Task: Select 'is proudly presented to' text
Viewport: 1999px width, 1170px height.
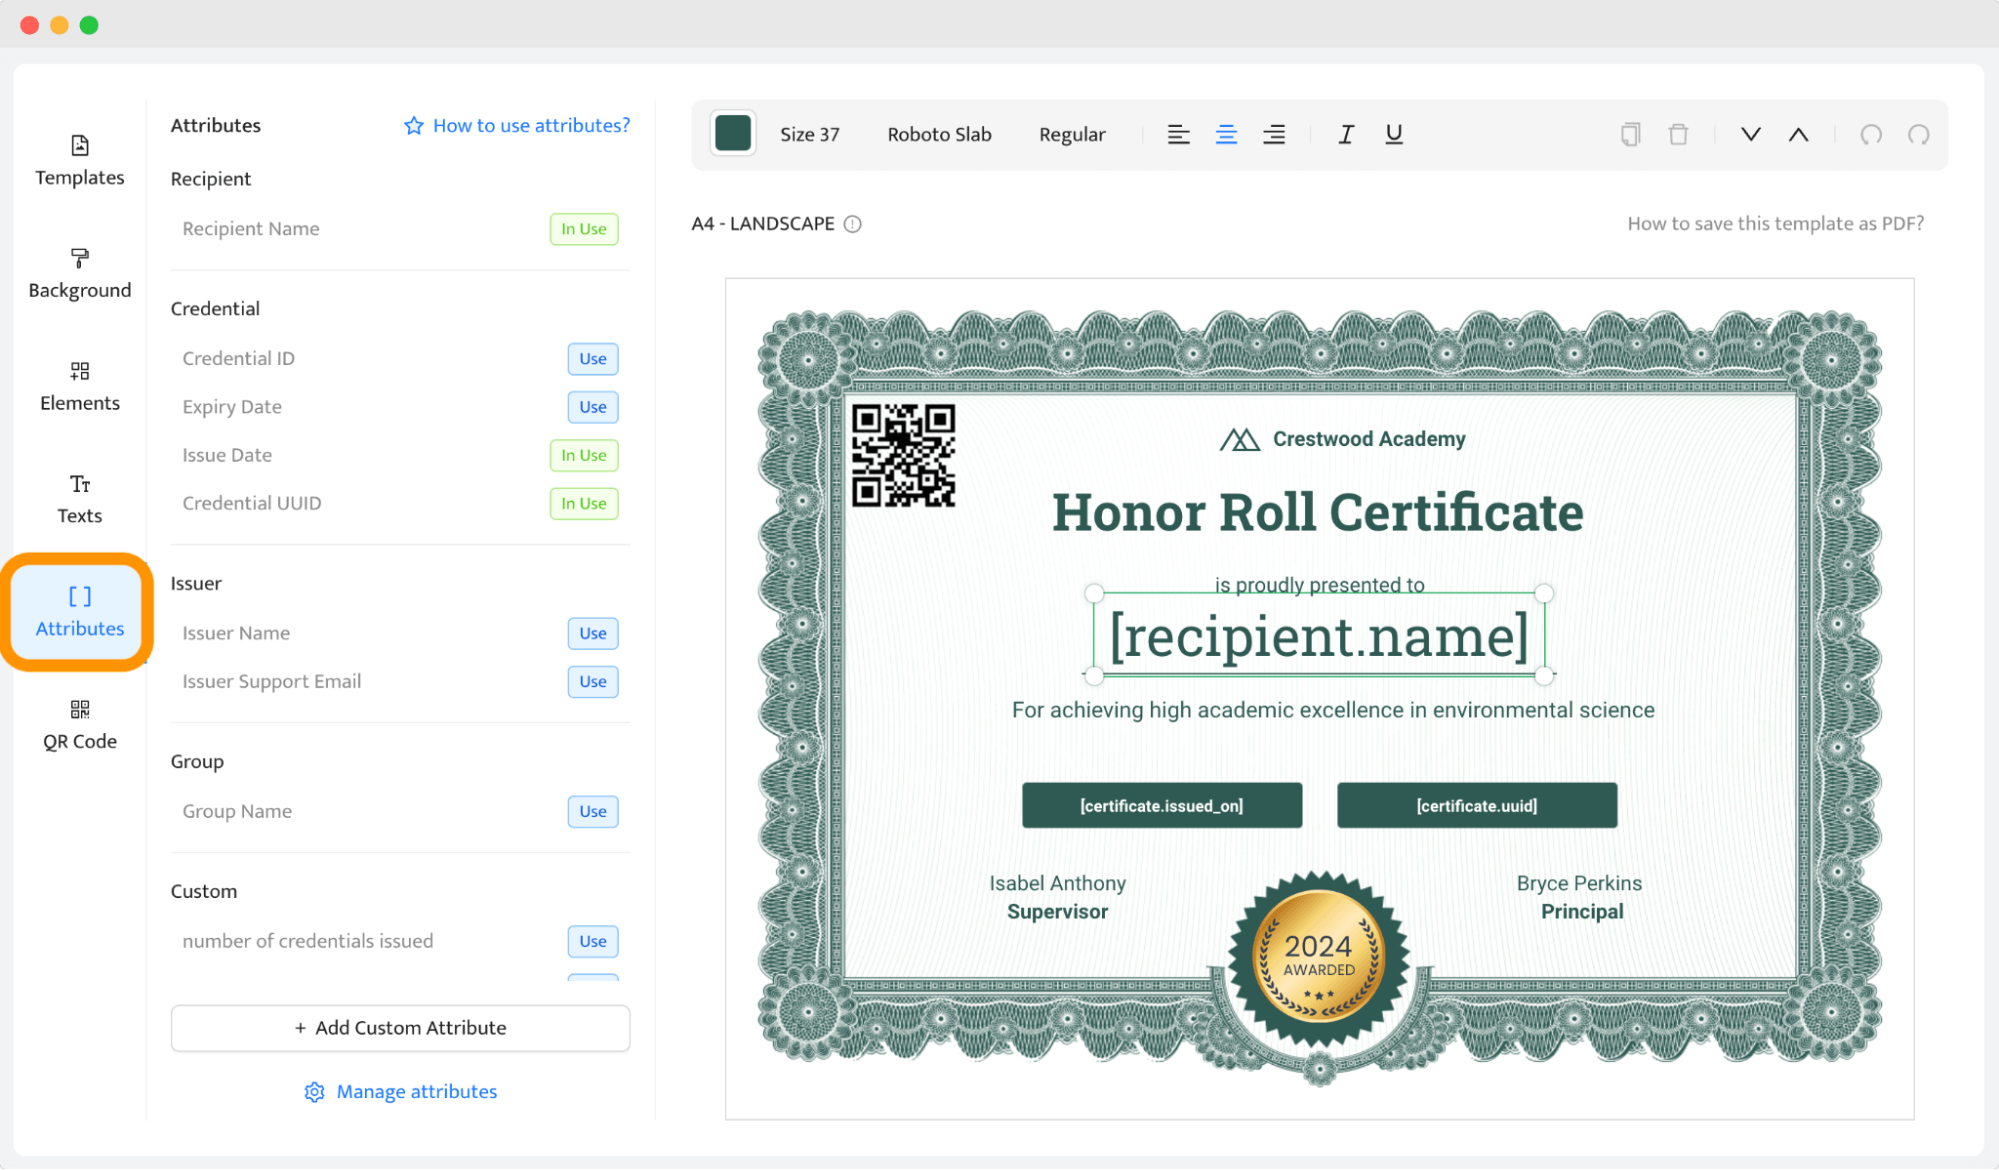Action: 1319,584
